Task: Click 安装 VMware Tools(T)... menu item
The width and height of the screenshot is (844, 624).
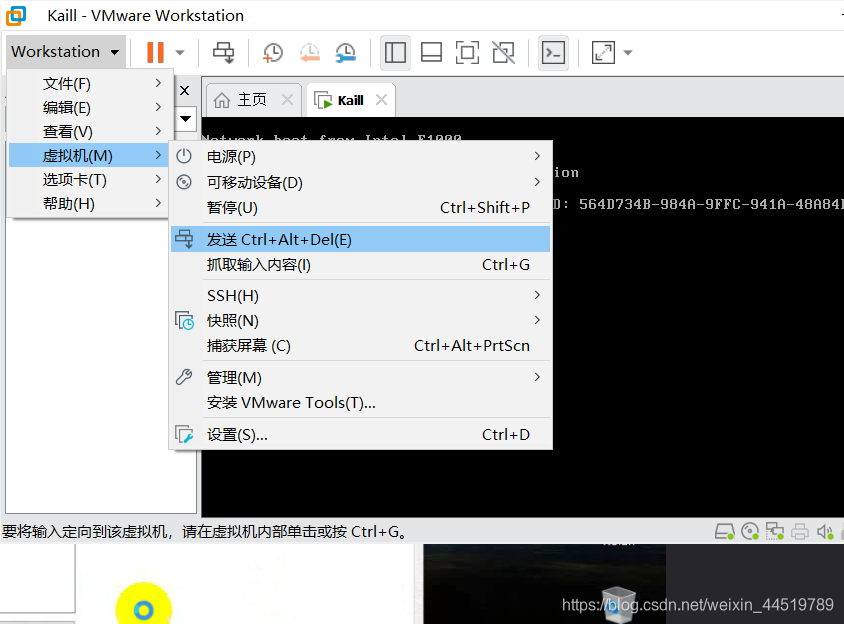Action: click(361, 402)
